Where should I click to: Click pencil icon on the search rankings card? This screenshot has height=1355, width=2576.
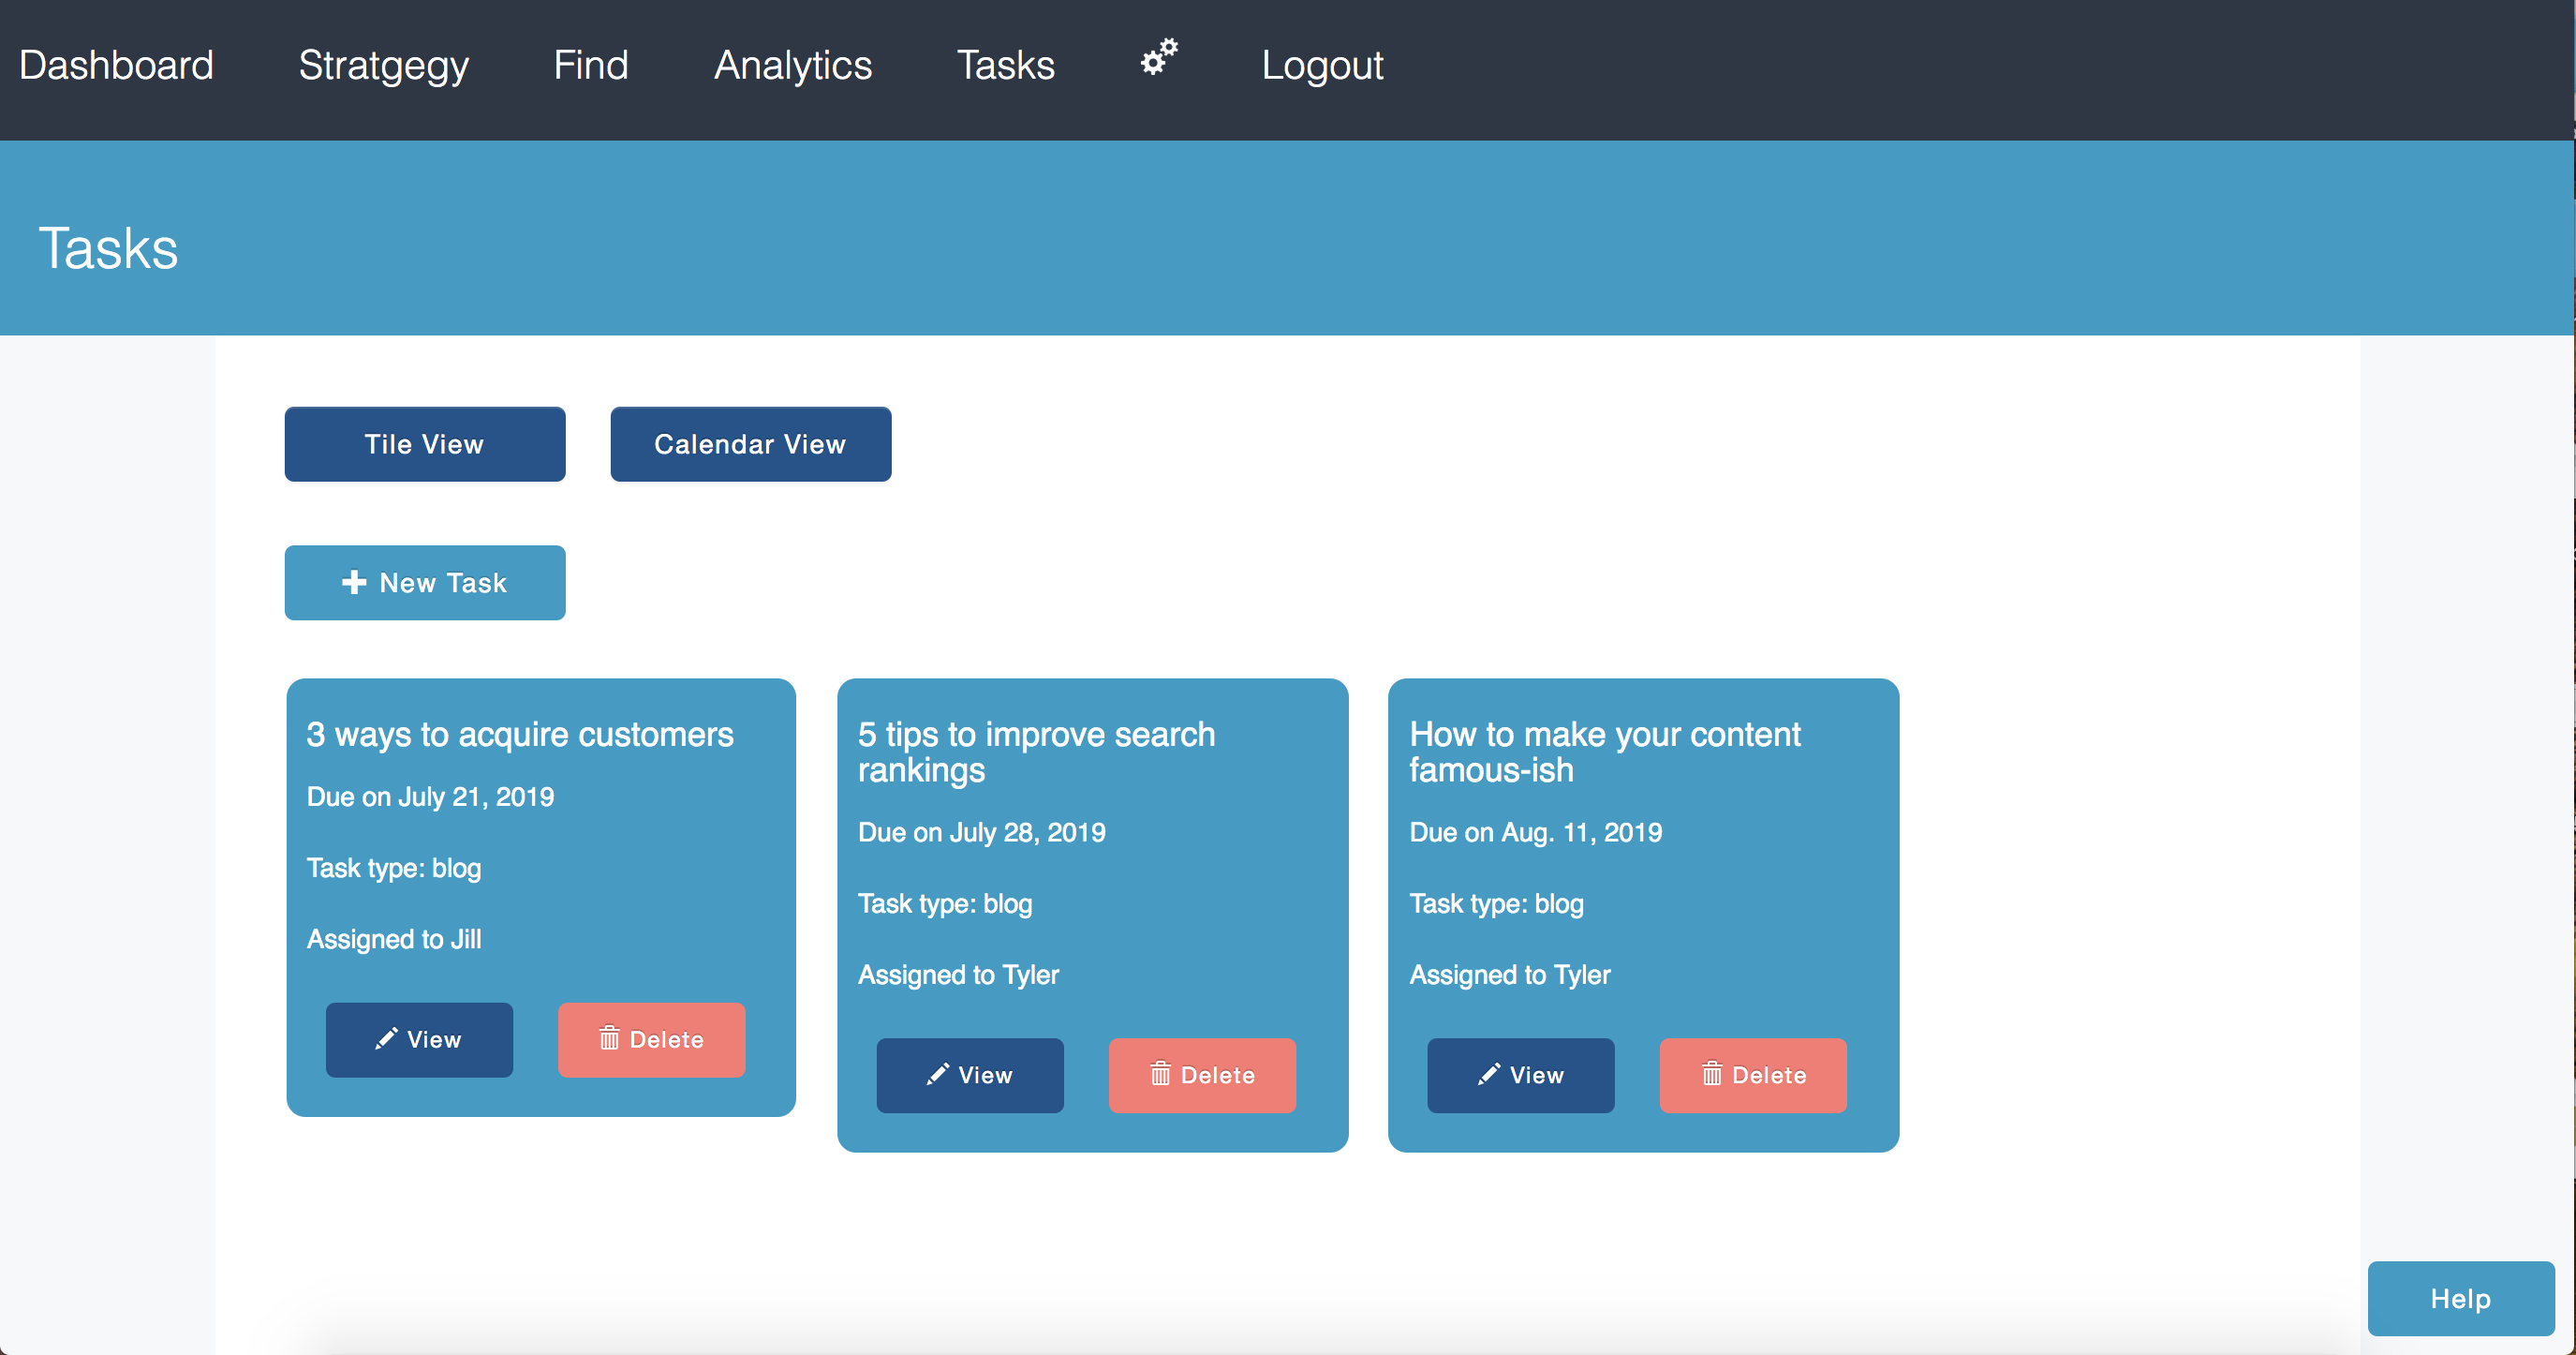937,1075
